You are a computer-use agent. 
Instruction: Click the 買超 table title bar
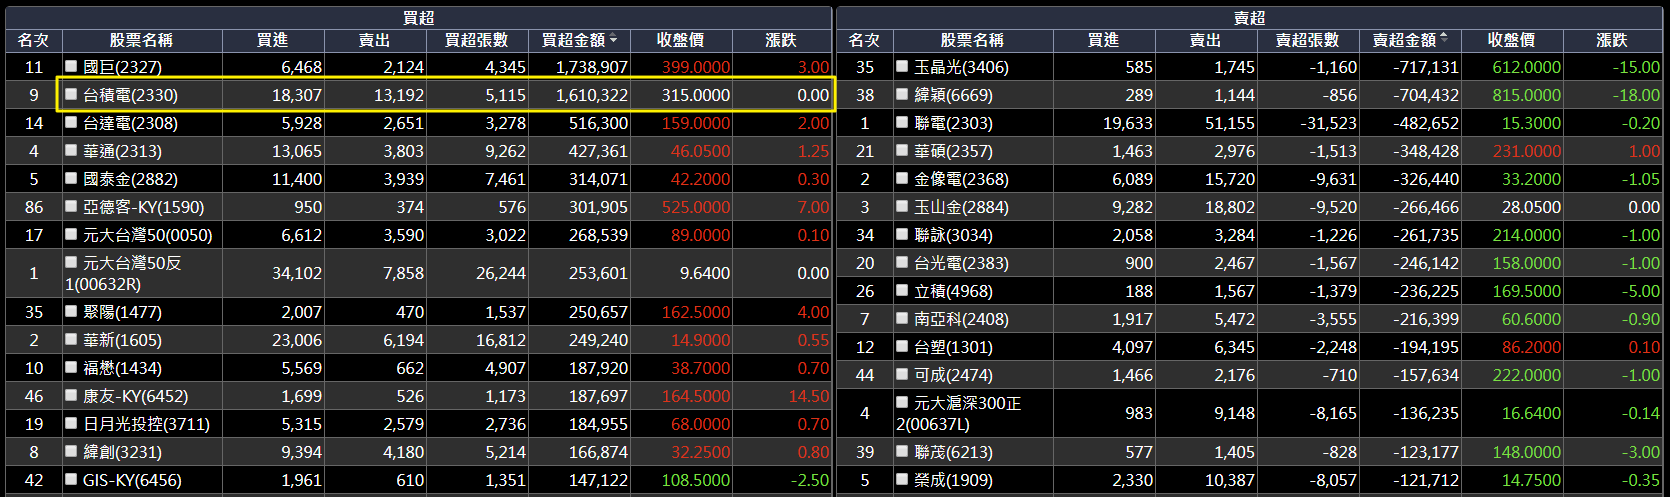click(418, 18)
